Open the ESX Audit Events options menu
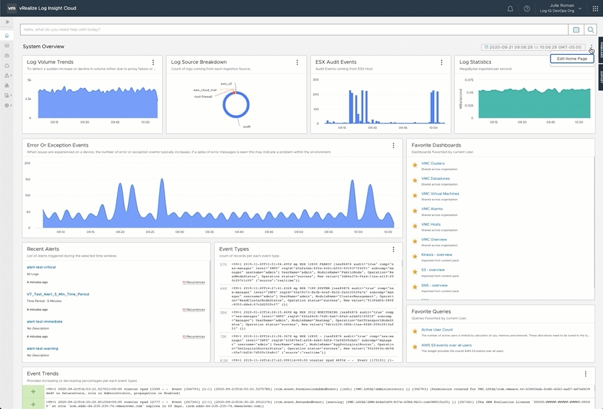603x409 pixels. 441,63
